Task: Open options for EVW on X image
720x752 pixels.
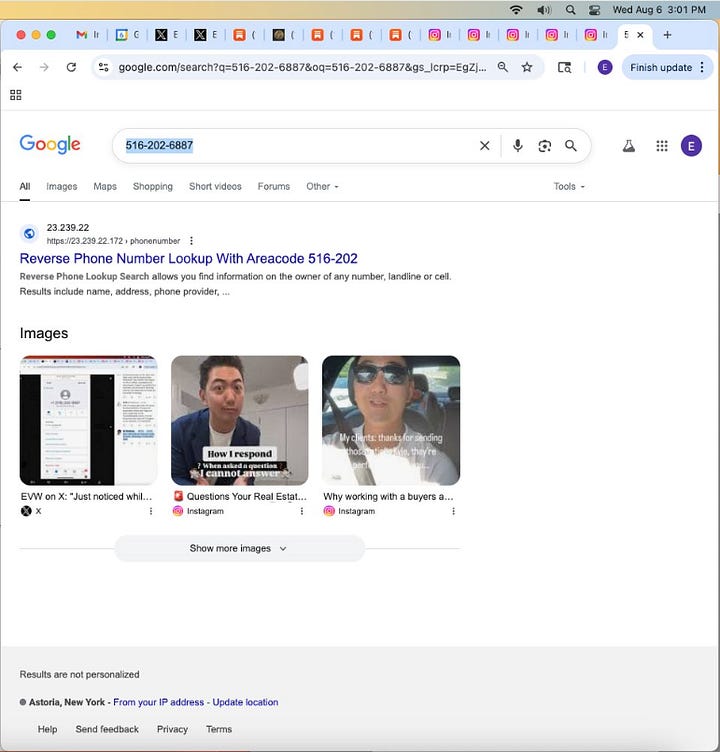Action: point(151,511)
